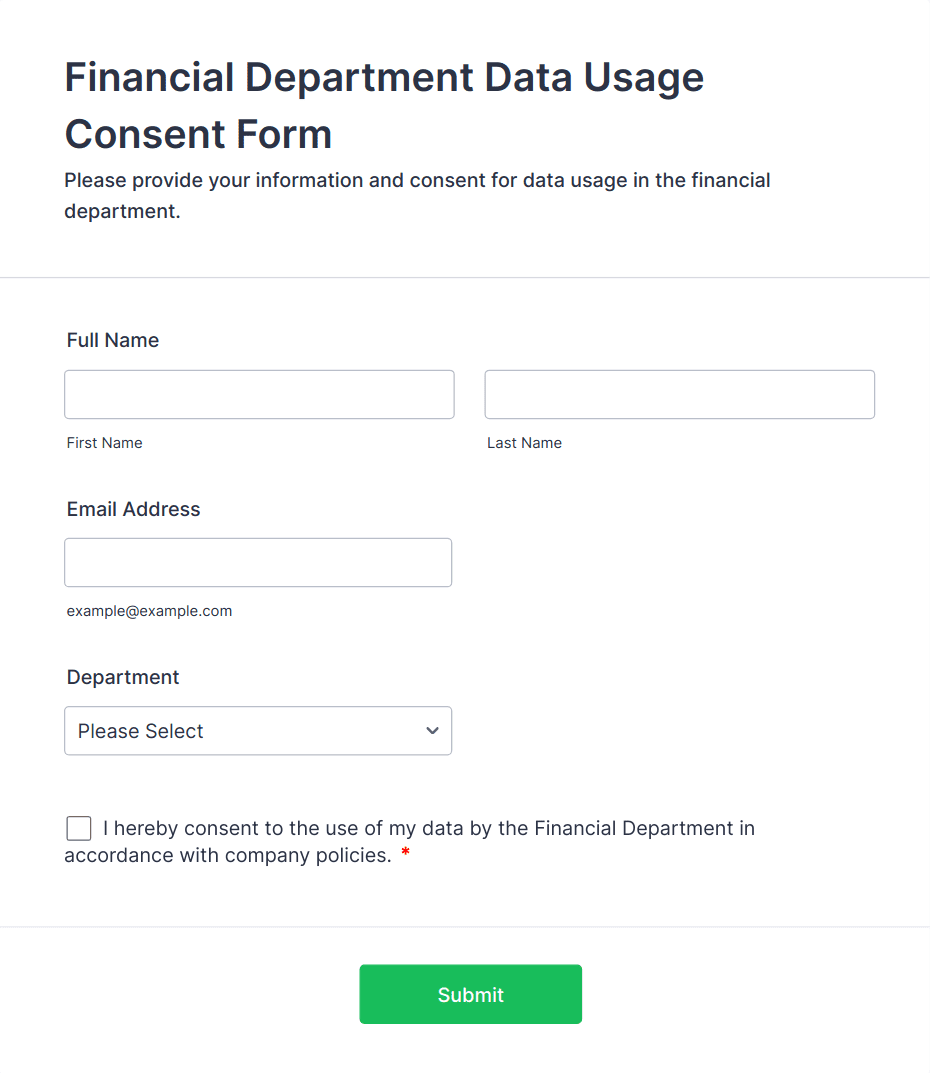Click the form description paragraph
Viewport: 930px width, 1073px height.
coord(417,196)
